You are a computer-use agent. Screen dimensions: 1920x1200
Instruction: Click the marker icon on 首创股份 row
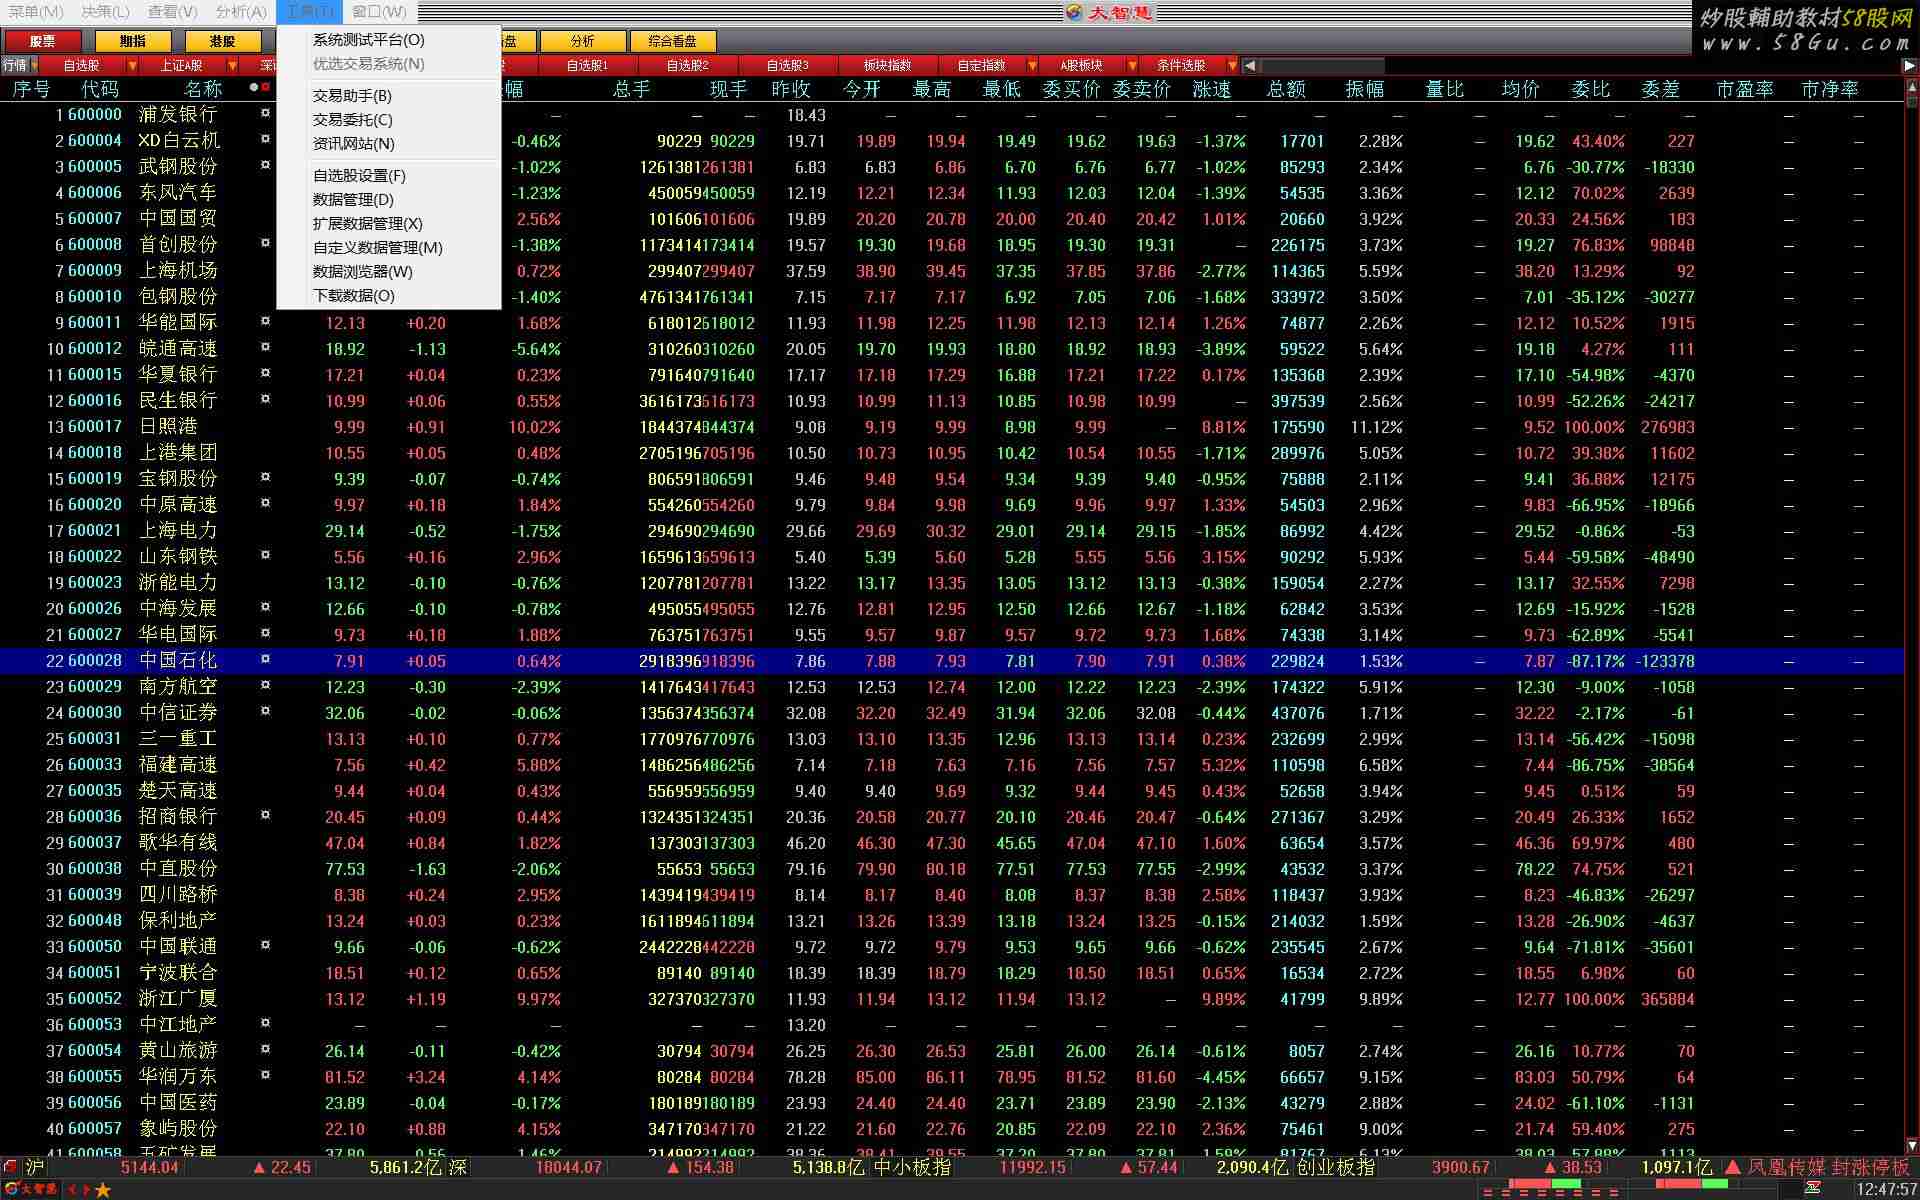[x=265, y=243]
